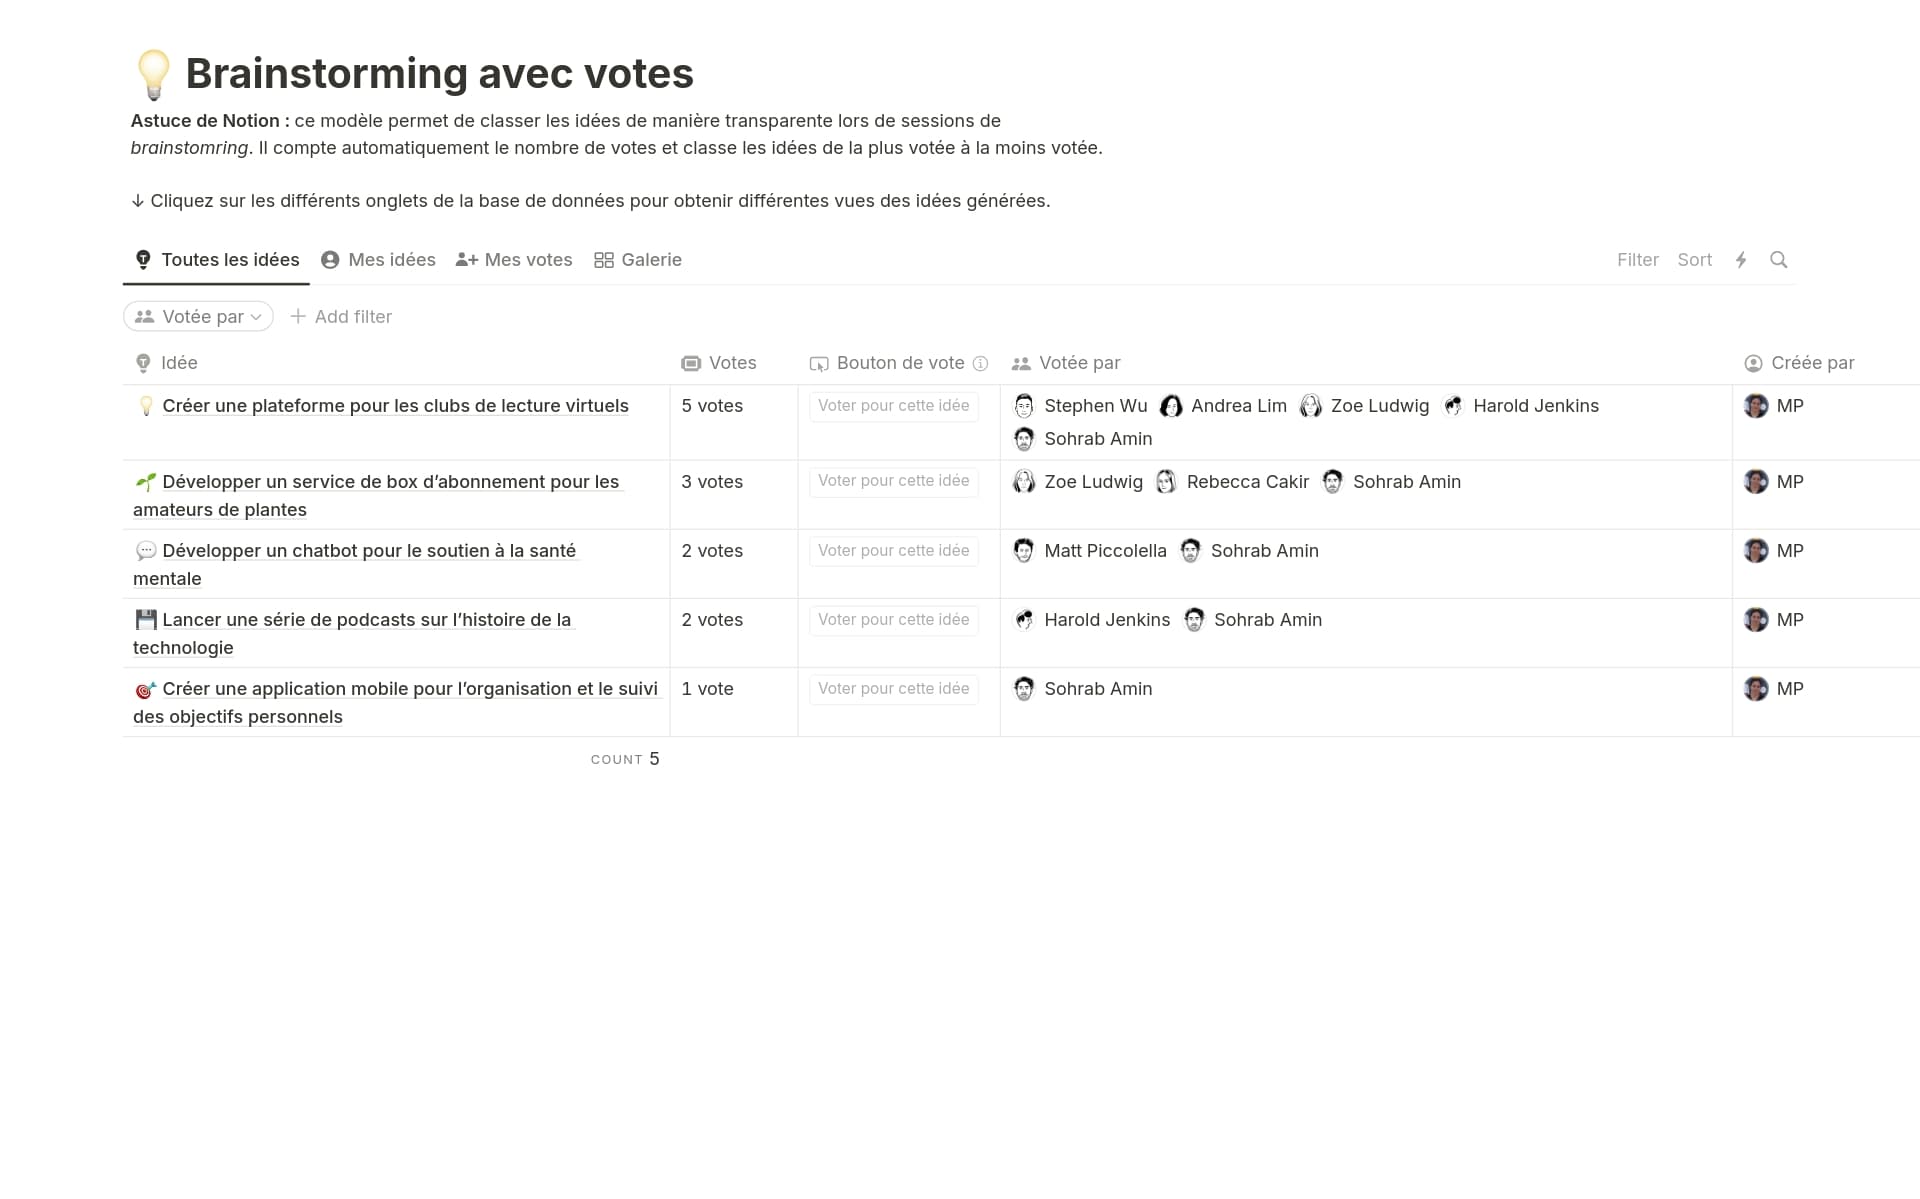Click the target icon on mobile application idea
The width and height of the screenshot is (1920, 1199).
146,690
